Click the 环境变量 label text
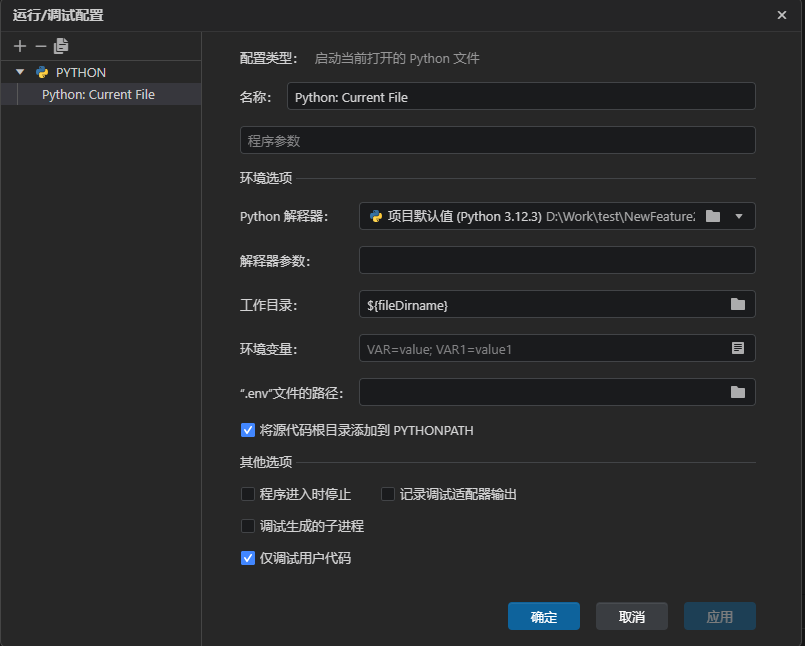The height and width of the screenshot is (646, 805). 269,349
